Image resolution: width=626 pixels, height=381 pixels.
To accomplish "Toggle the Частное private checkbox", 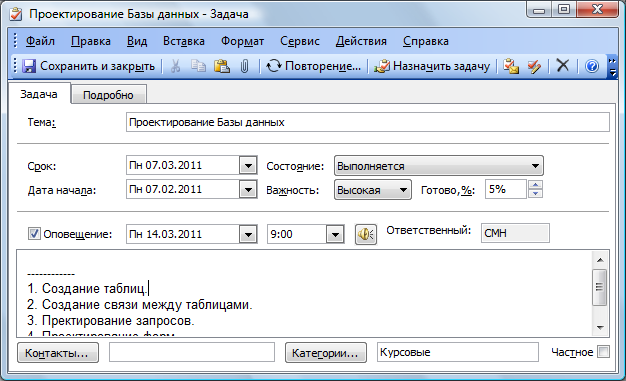I will [603, 352].
